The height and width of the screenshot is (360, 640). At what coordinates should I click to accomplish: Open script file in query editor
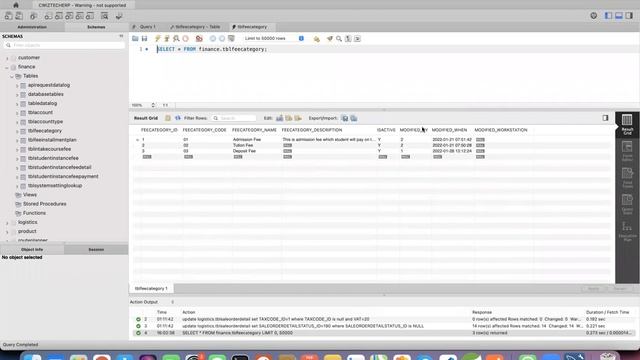(135, 38)
